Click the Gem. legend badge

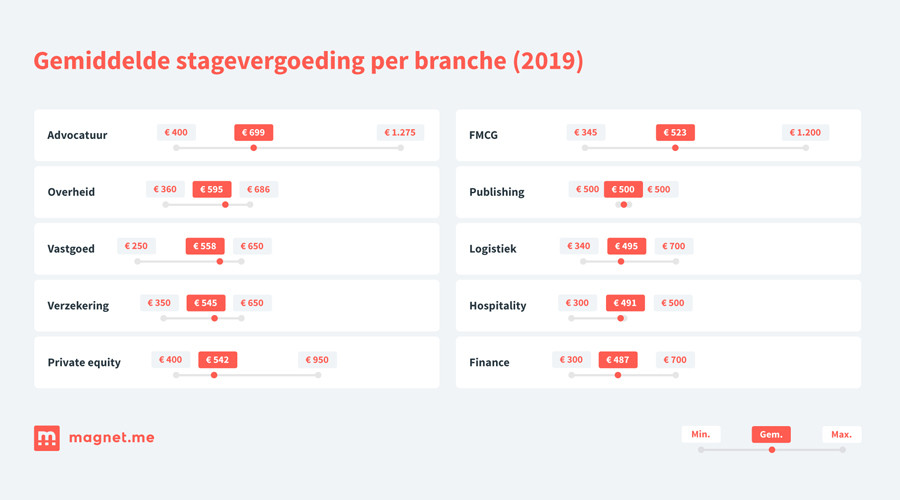point(771,434)
